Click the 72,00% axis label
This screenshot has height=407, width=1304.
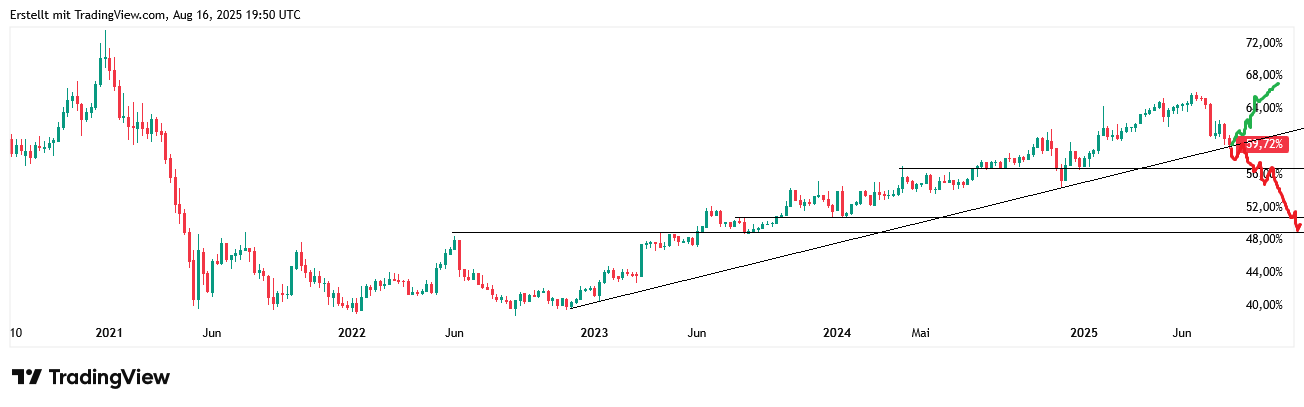[x=1264, y=43]
